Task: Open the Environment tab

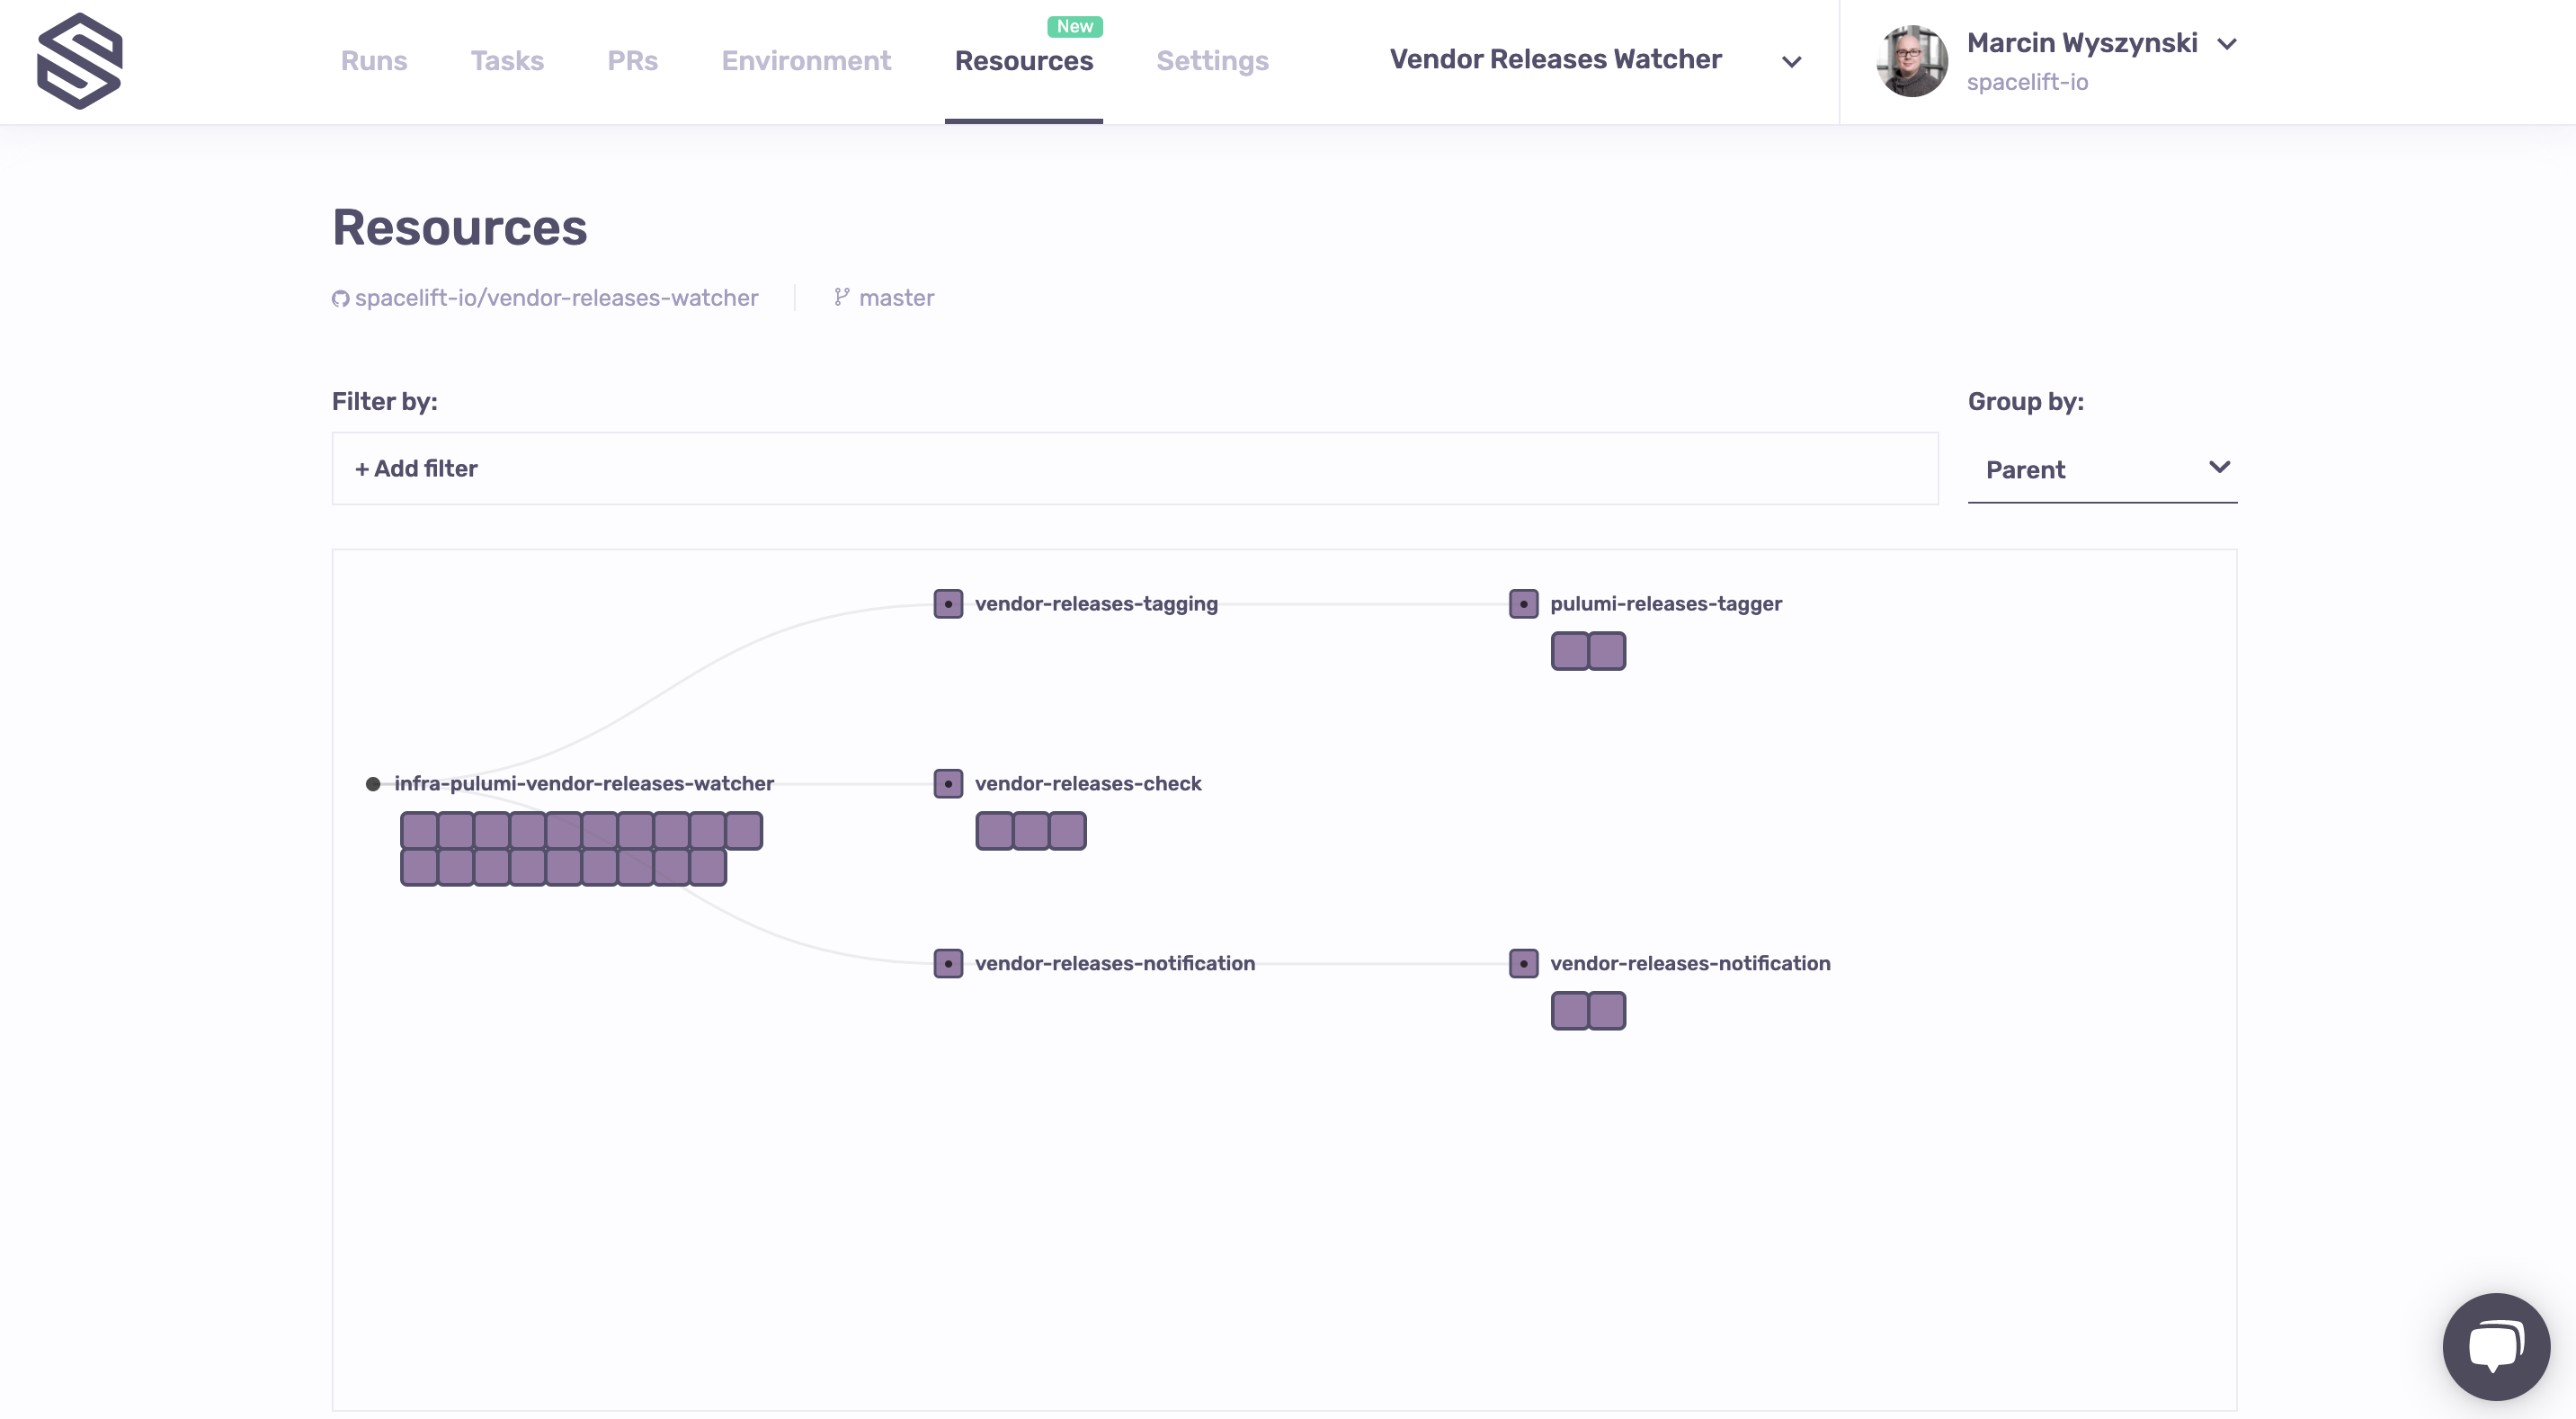Action: [x=806, y=61]
